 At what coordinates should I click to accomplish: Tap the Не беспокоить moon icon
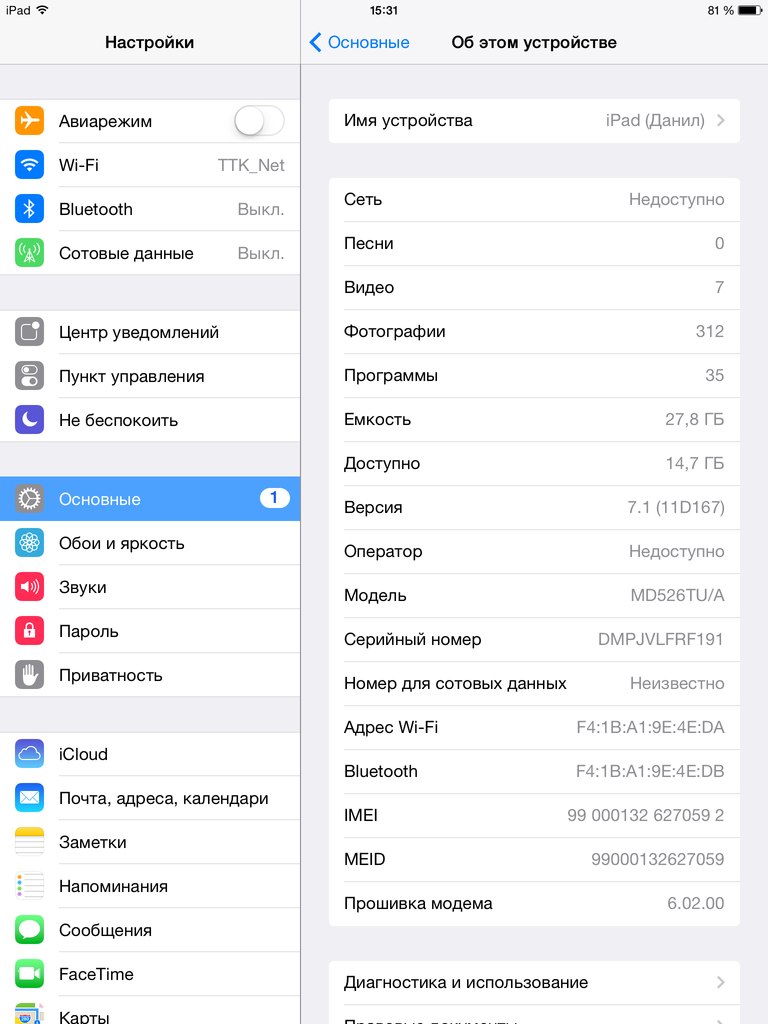tap(29, 420)
